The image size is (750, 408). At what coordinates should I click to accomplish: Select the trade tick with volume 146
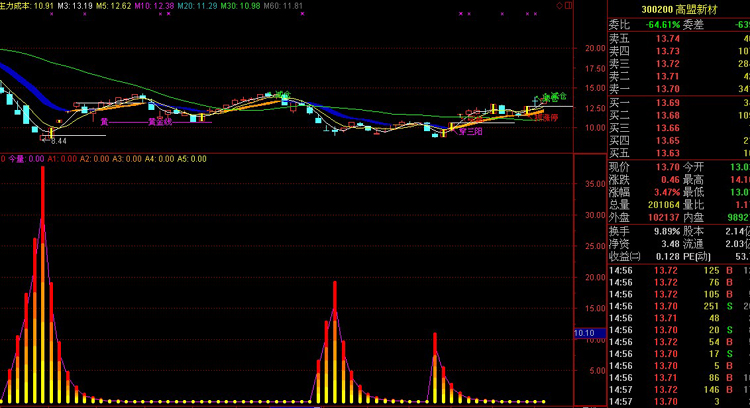679,390
